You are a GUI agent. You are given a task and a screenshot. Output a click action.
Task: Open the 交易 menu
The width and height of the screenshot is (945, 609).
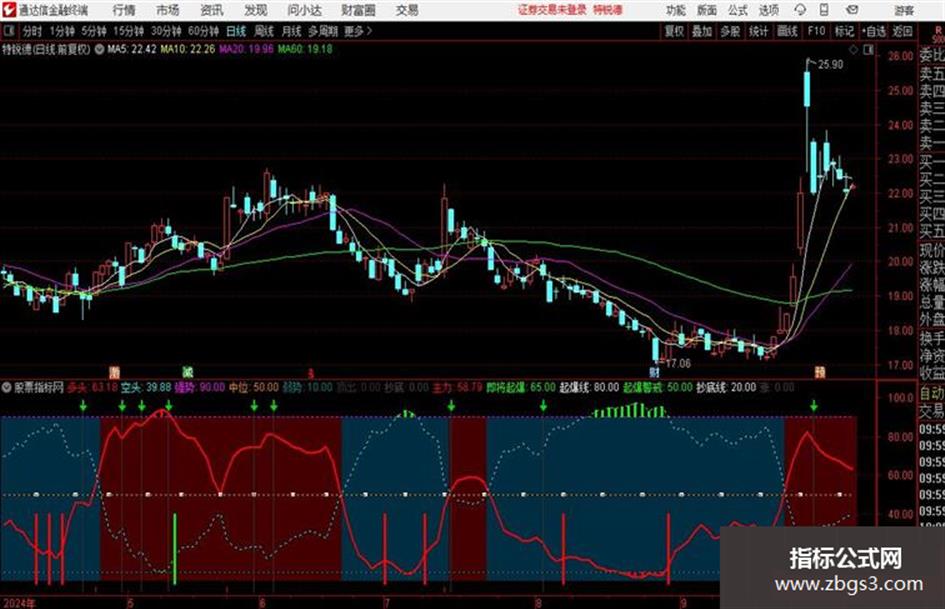(x=407, y=10)
